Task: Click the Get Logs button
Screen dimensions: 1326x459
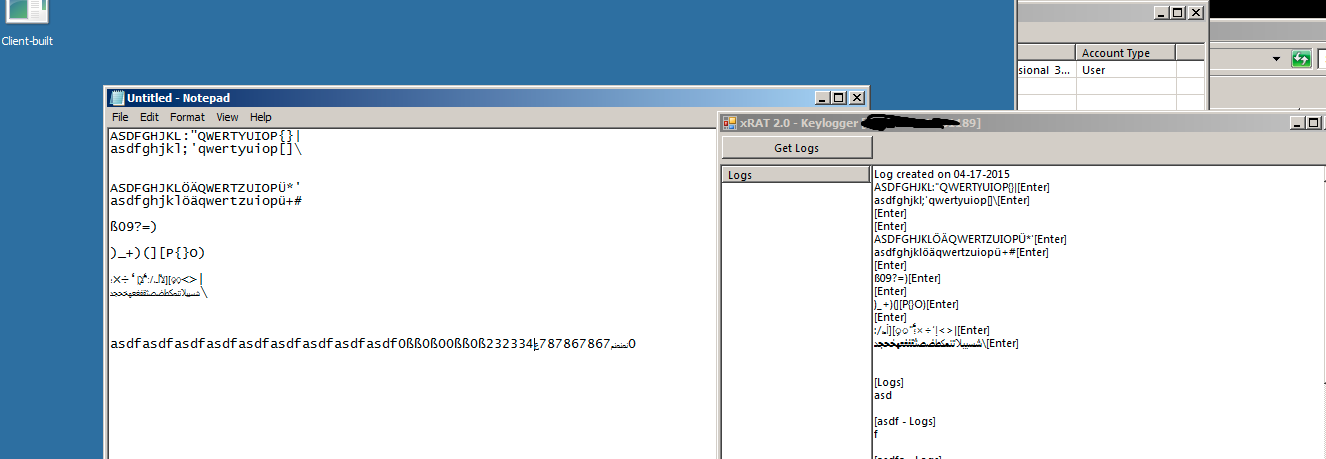Action: coord(796,148)
